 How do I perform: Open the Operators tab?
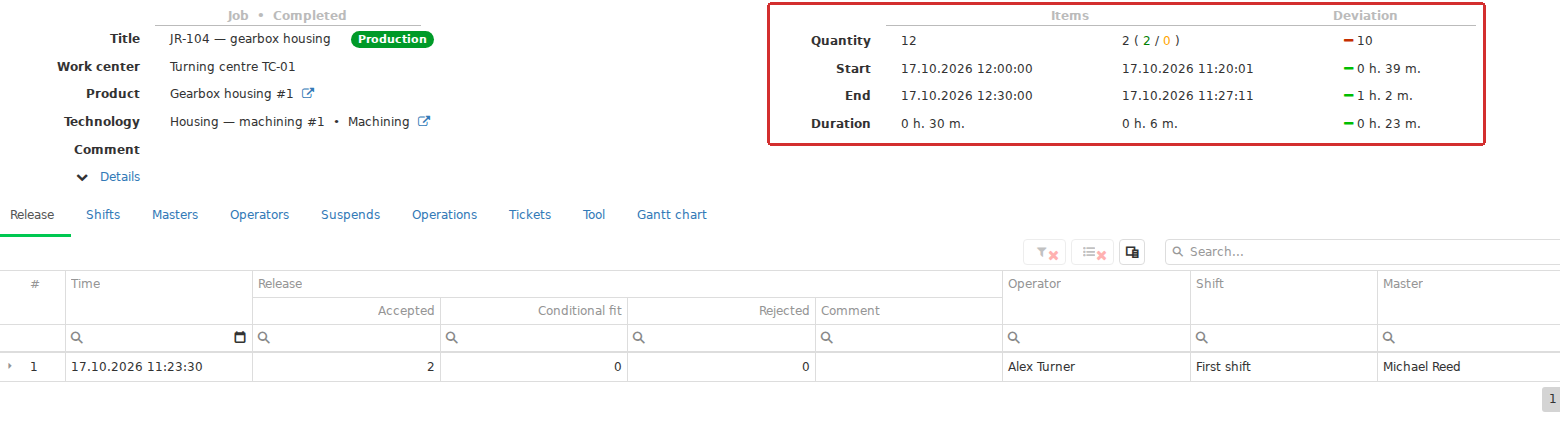(259, 214)
